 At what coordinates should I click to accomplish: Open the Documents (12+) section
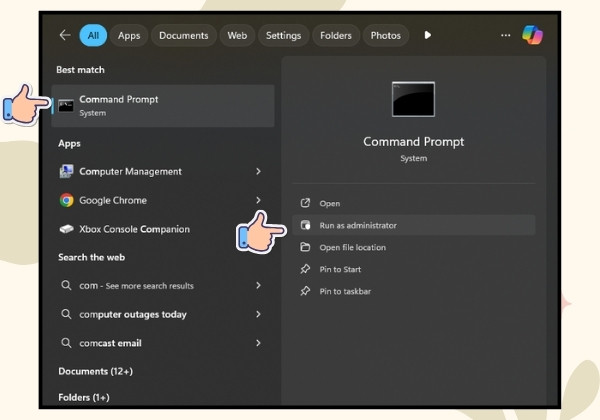tap(96, 371)
